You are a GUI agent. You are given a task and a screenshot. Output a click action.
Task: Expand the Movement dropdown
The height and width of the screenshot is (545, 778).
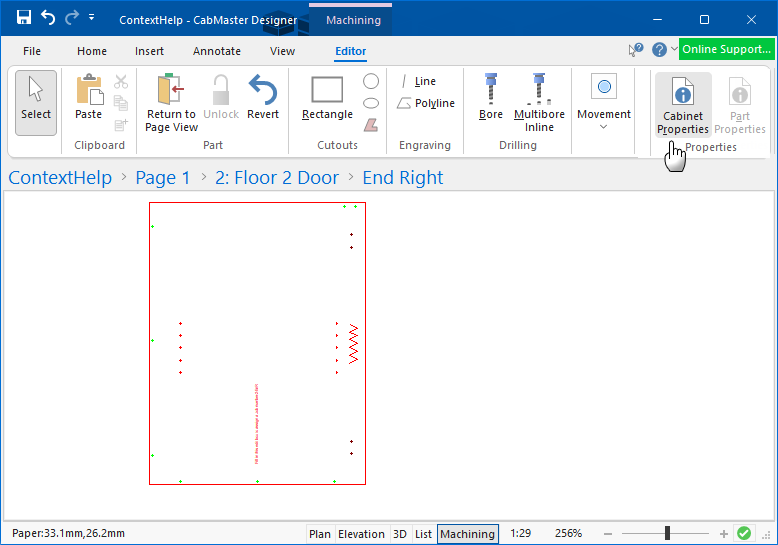(x=603, y=127)
